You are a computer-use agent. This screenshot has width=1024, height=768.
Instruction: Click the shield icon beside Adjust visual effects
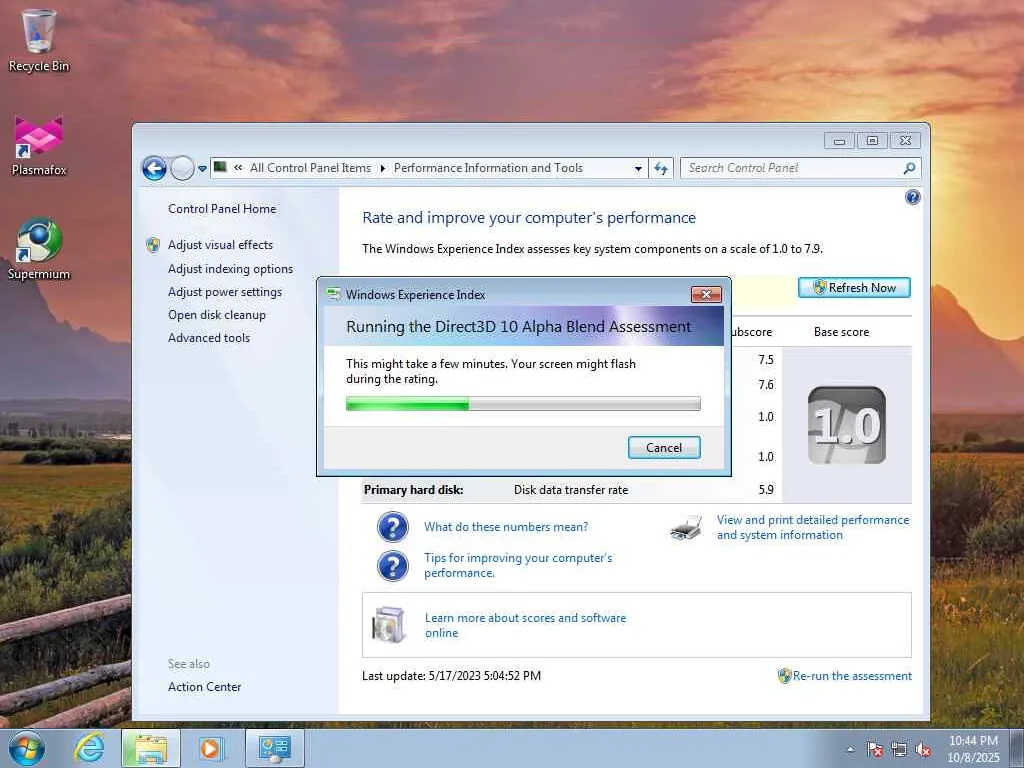click(153, 245)
